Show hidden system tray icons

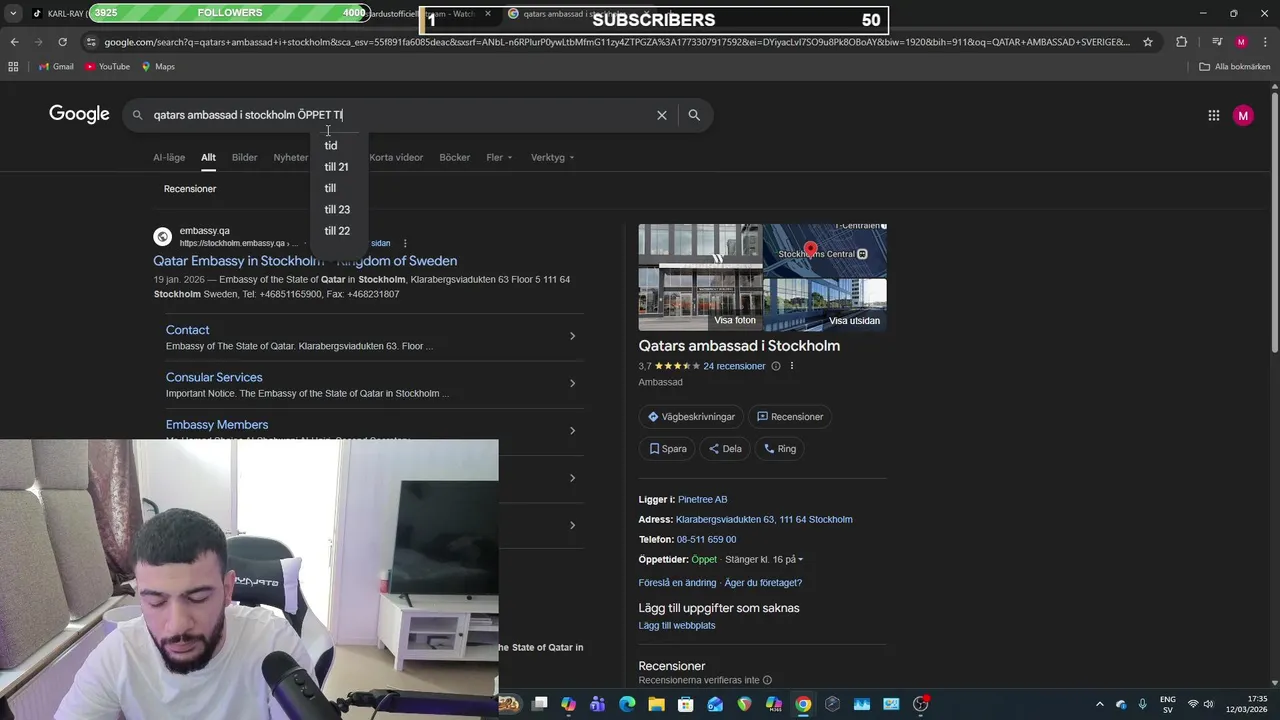[1100, 704]
